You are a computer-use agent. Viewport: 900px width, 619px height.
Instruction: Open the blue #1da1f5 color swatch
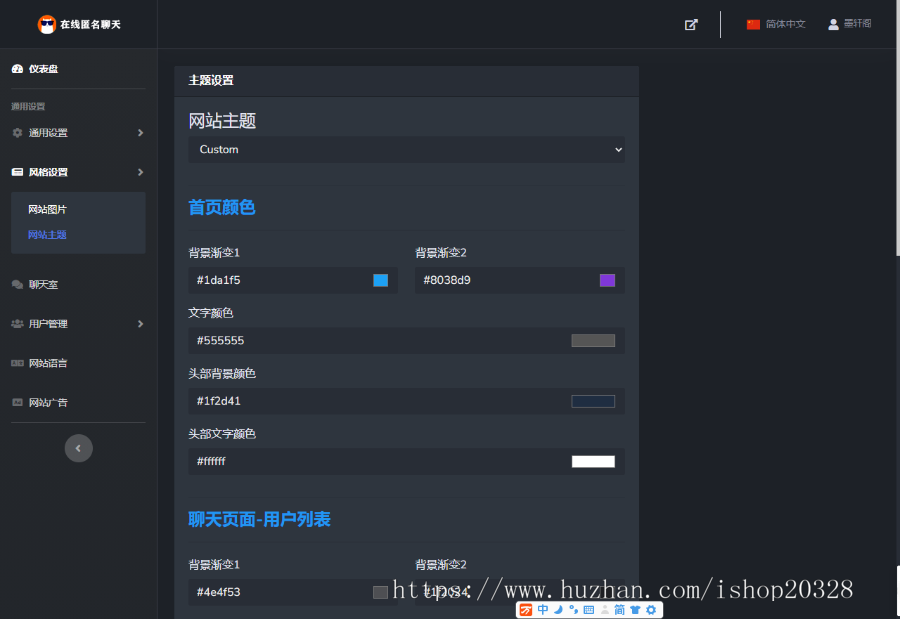coord(381,280)
